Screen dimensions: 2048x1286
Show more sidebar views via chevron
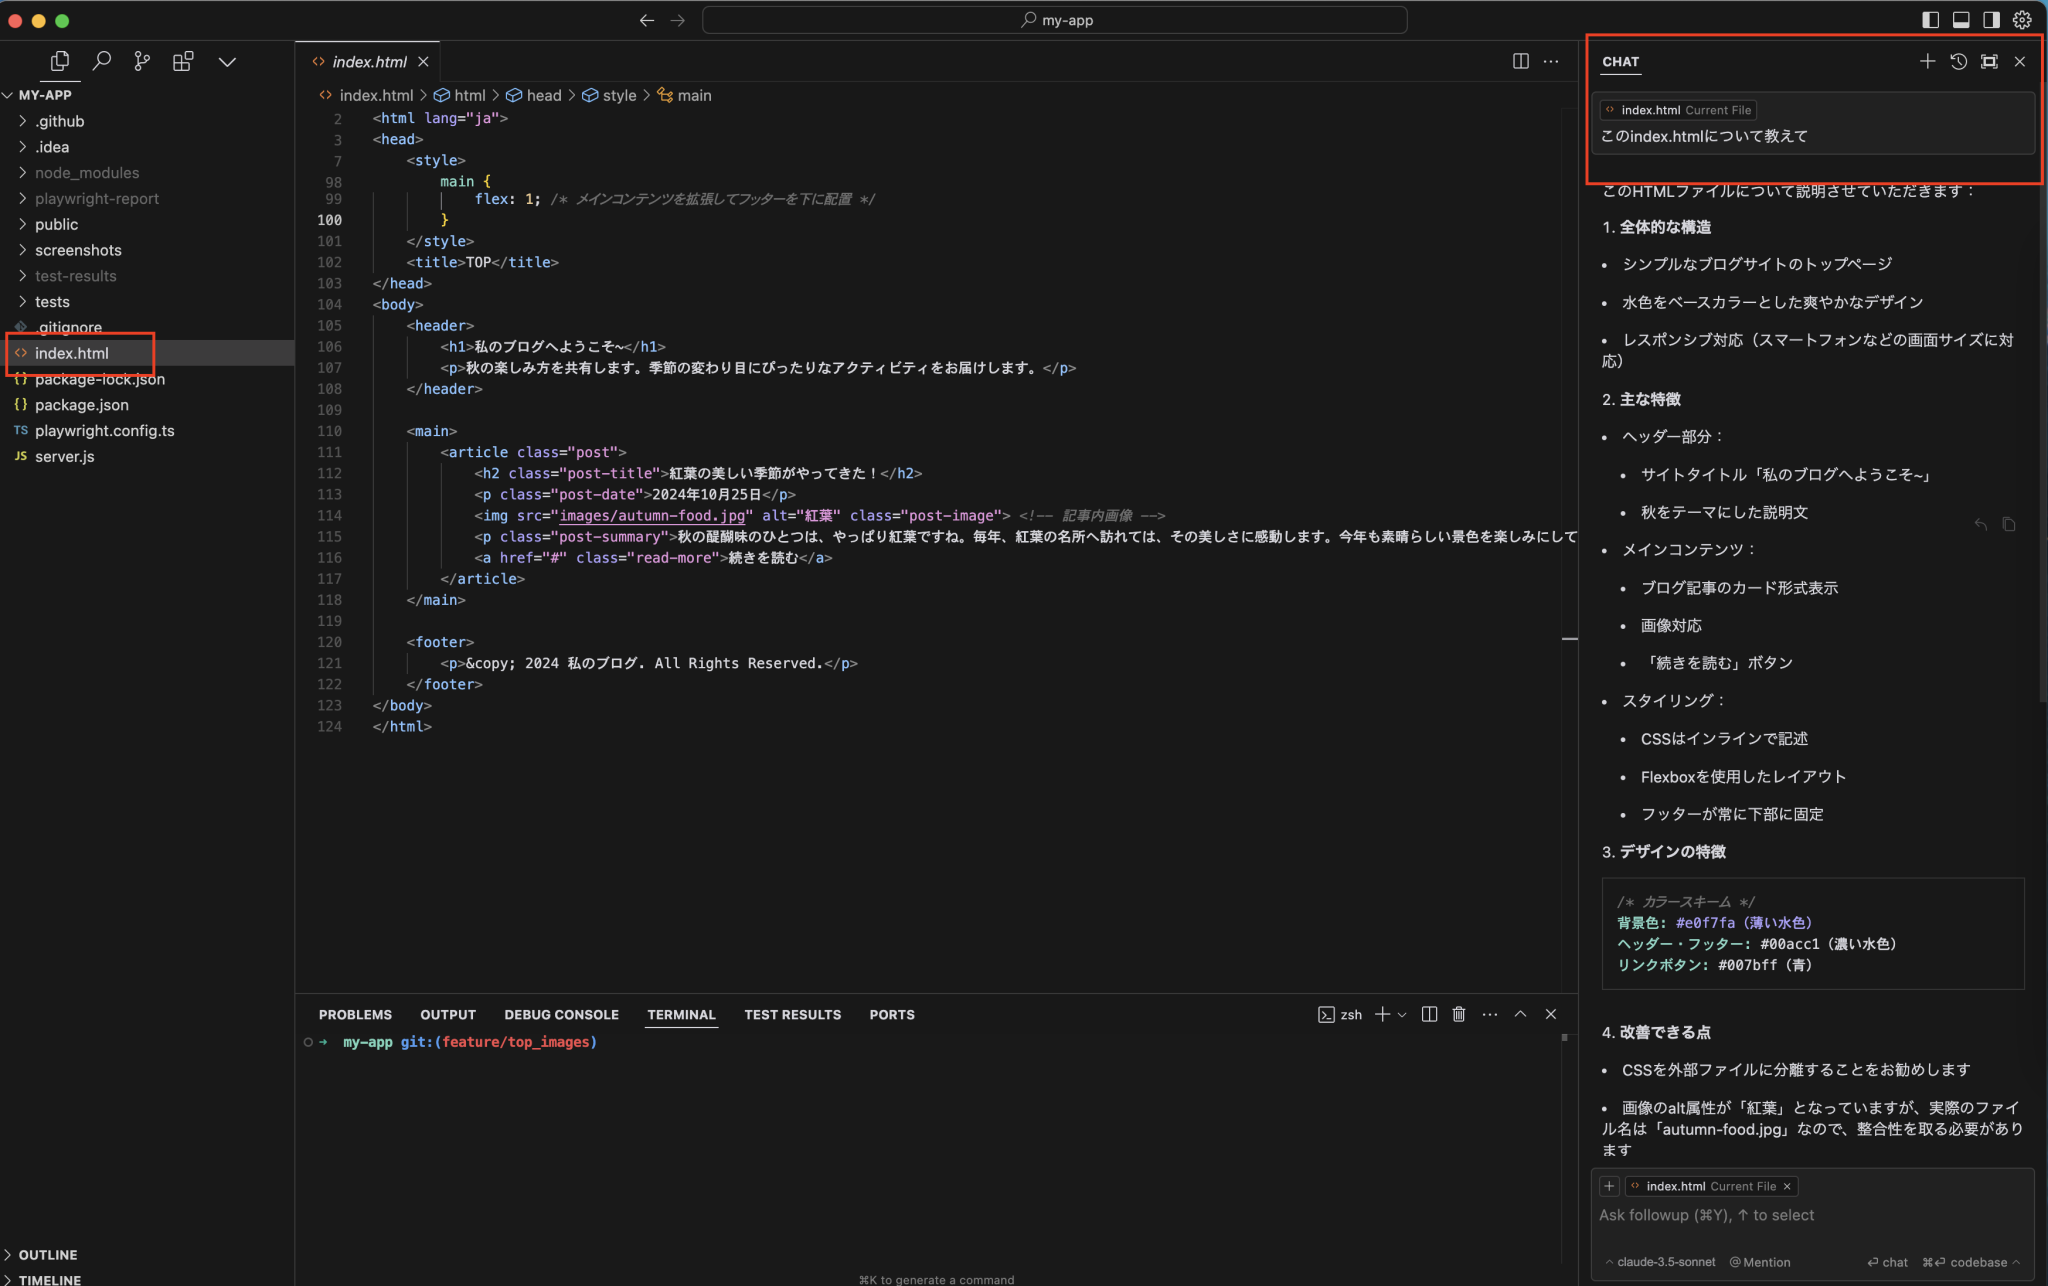click(x=227, y=62)
